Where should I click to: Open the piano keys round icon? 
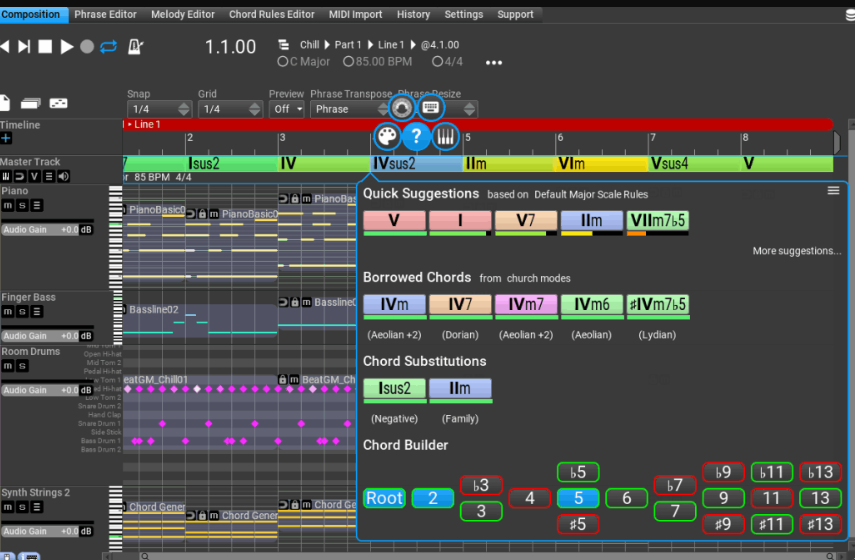(x=445, y=136)
